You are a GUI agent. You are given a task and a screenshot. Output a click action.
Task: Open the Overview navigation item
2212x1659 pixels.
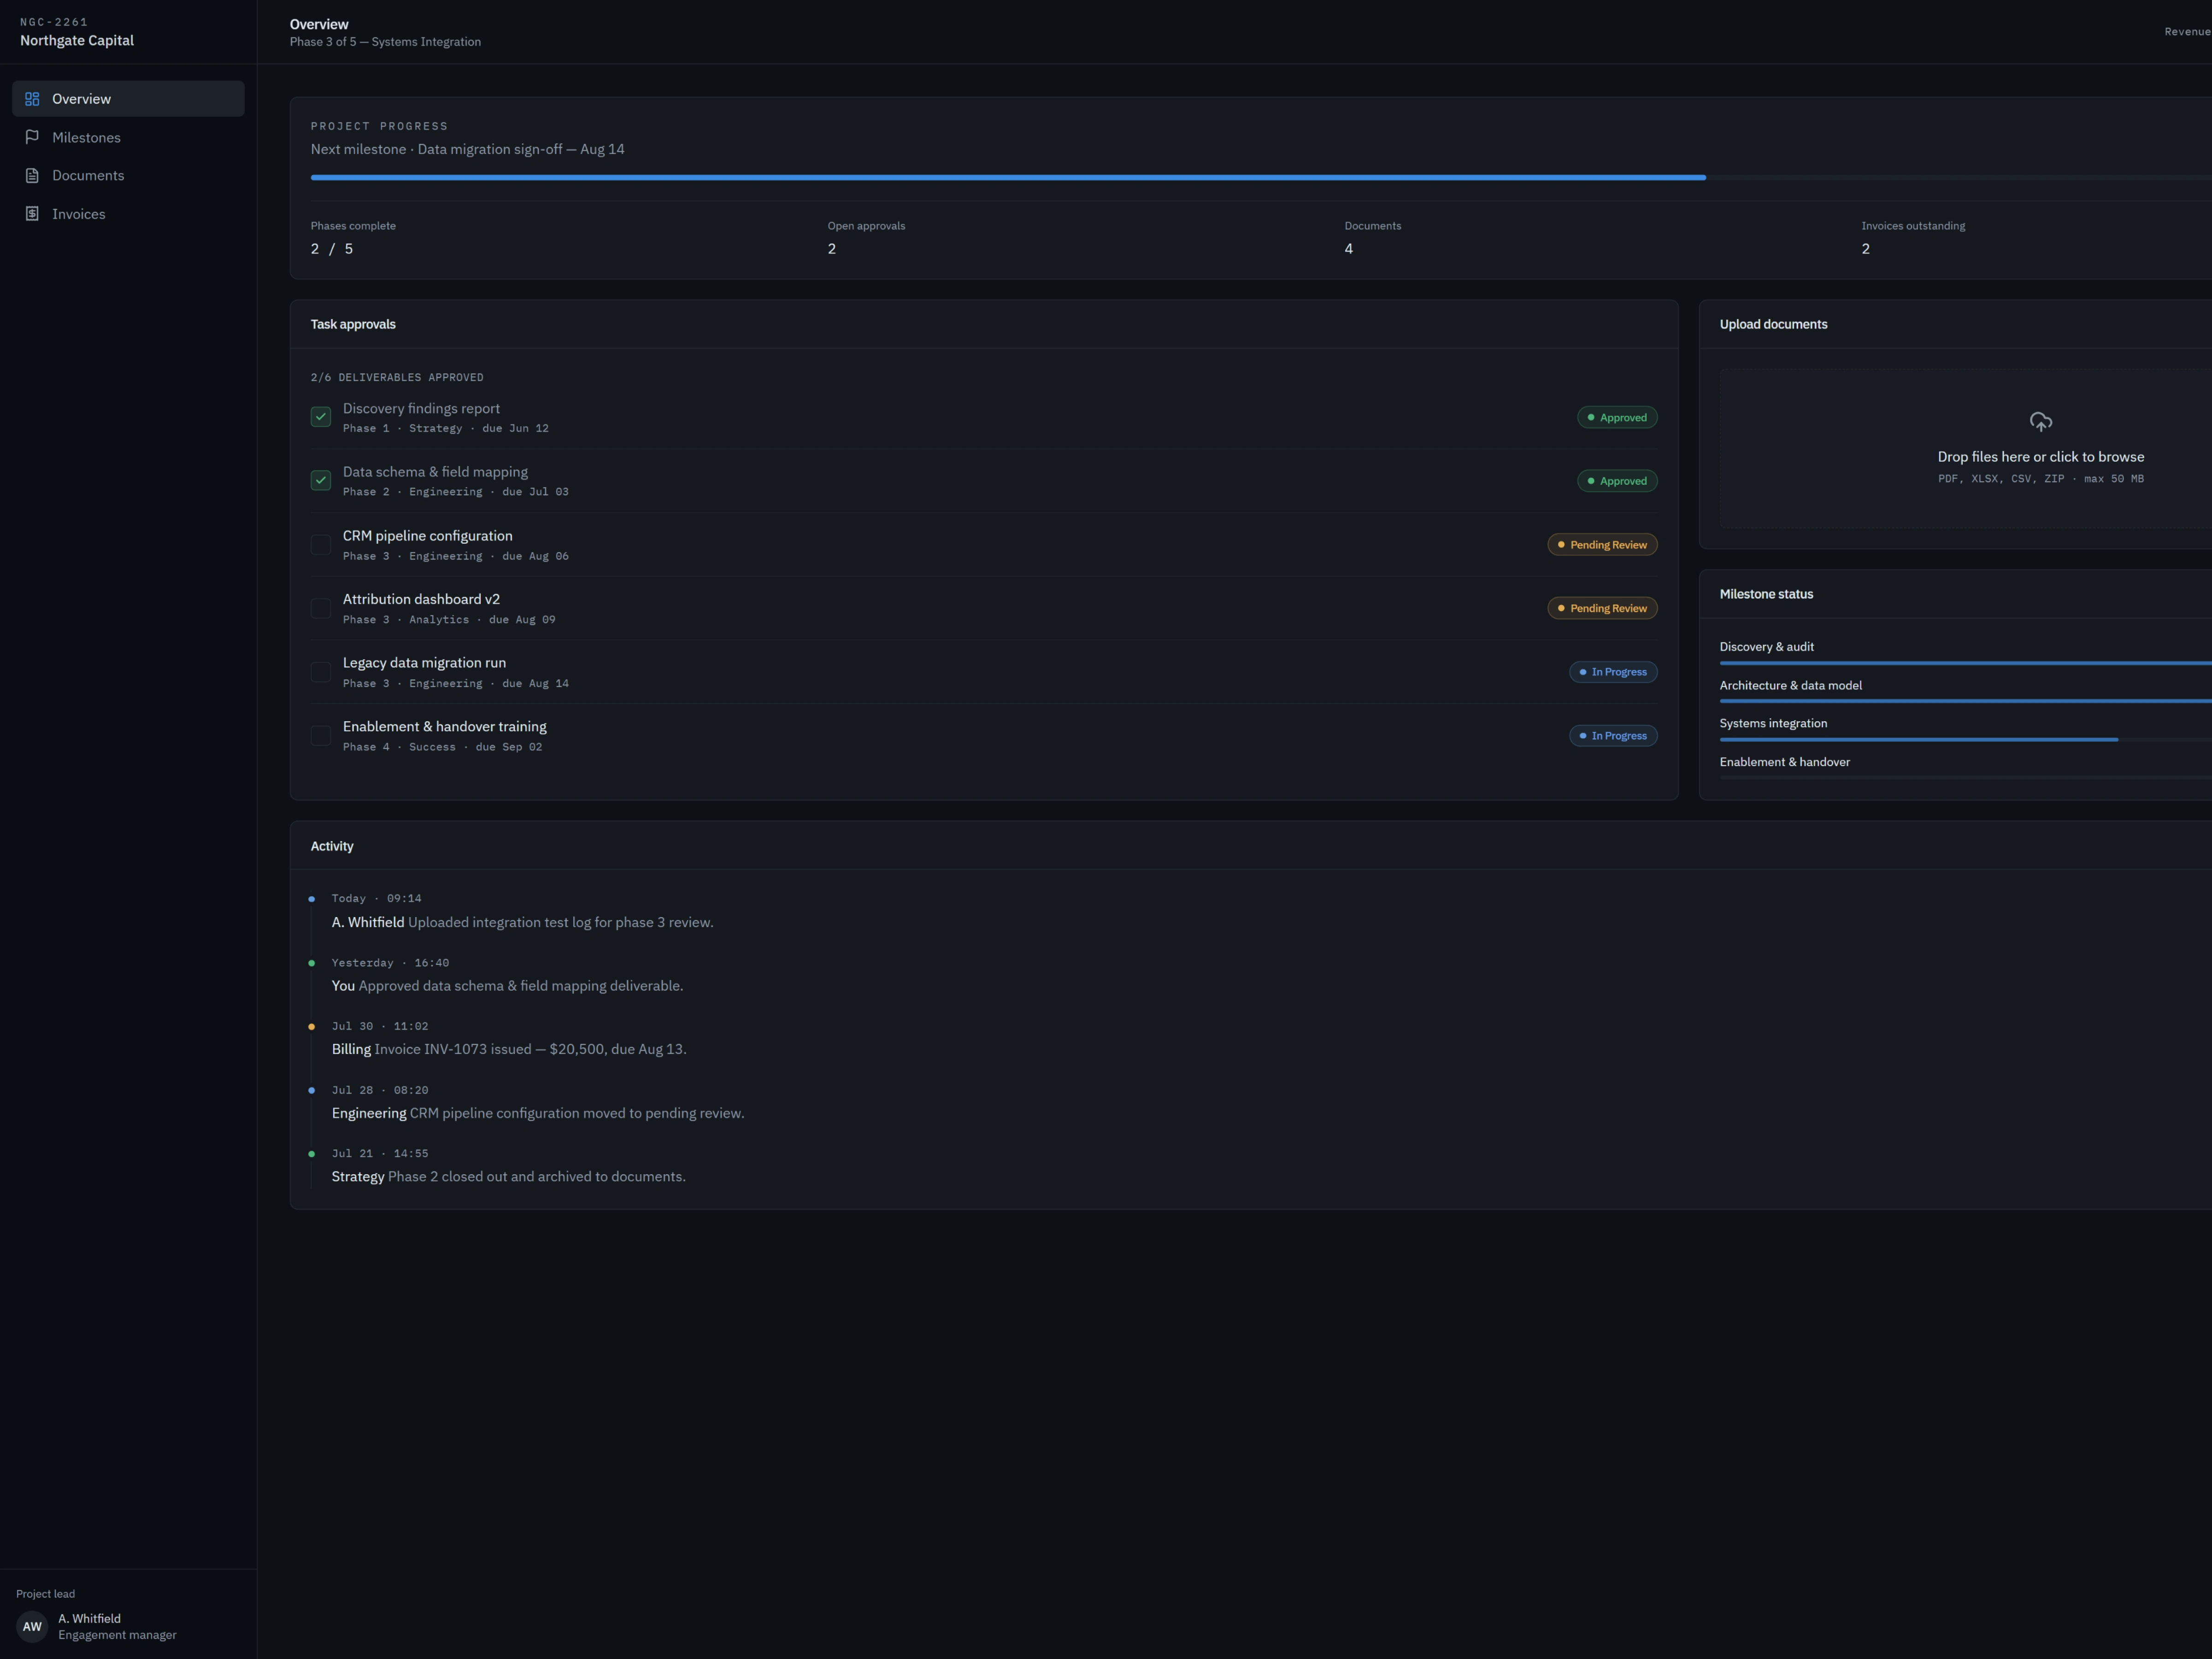pos(128,99)
